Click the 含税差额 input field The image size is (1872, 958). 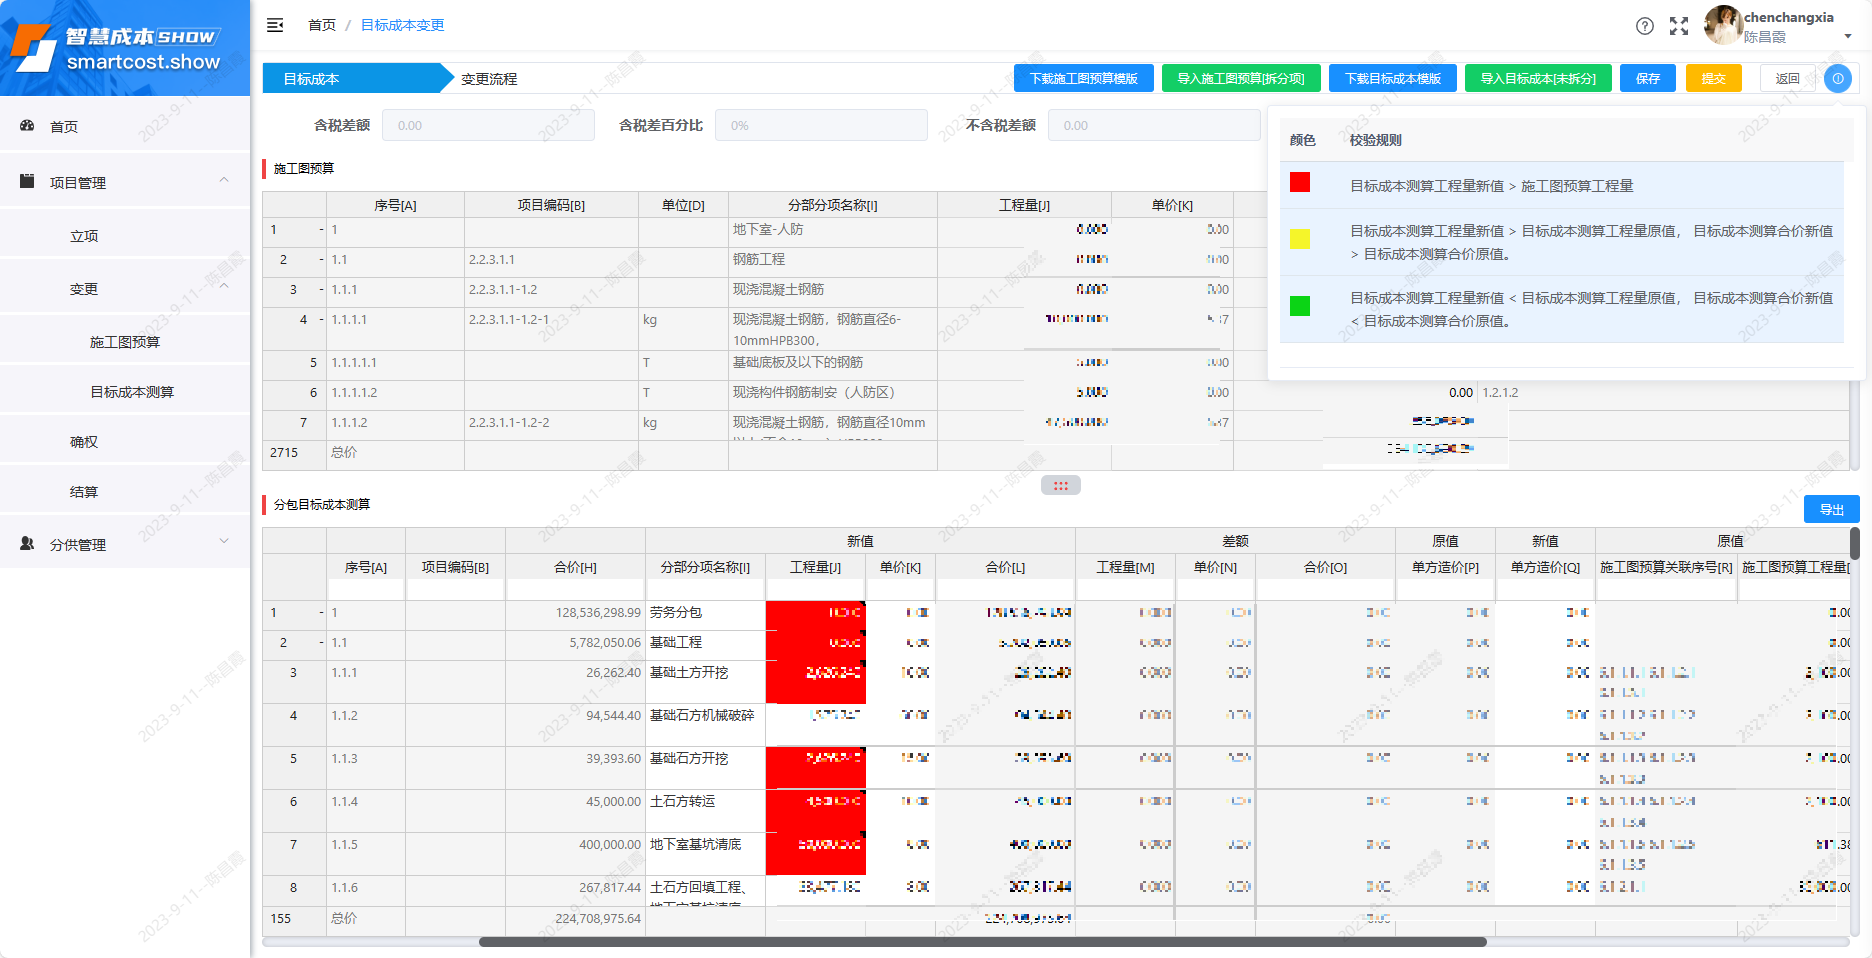(488, 124)
